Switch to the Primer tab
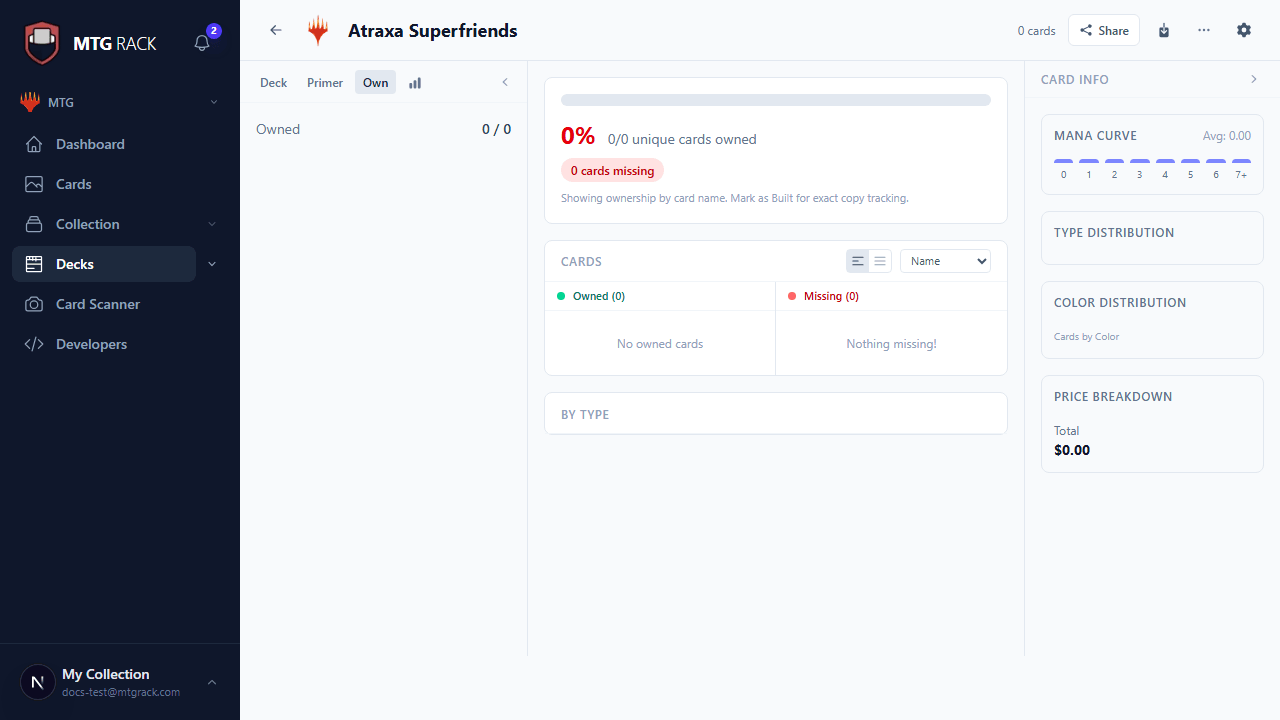1280x720 pixels. click(x=325, y=83)
